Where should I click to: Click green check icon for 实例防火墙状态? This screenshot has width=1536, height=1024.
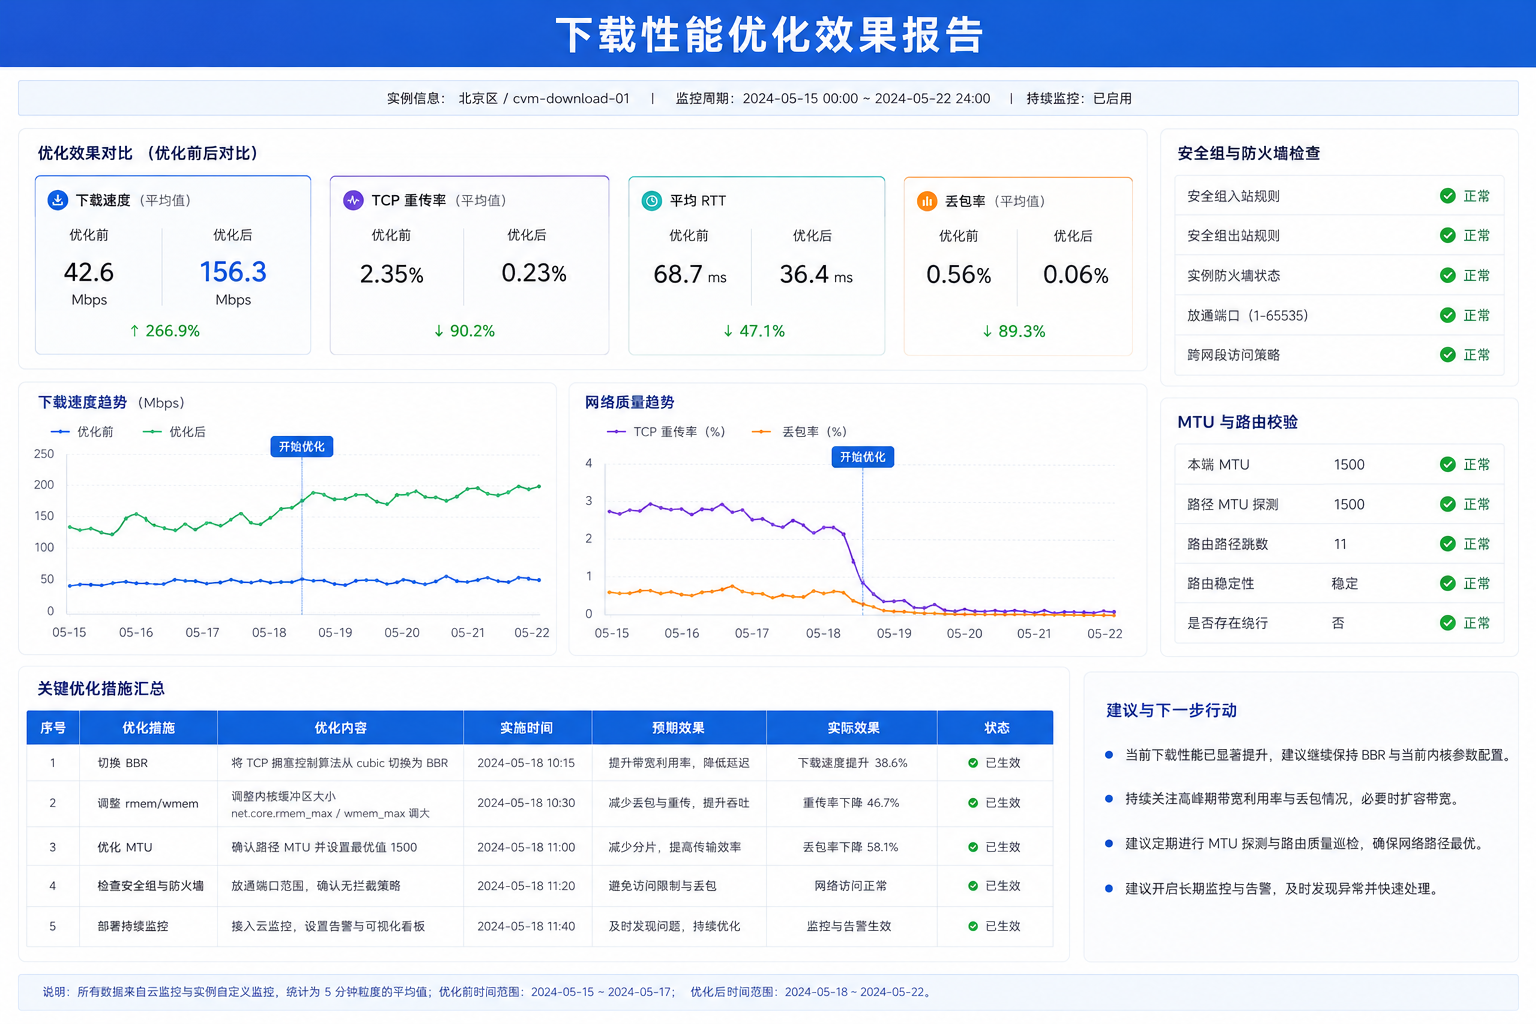click(1447, 275)
